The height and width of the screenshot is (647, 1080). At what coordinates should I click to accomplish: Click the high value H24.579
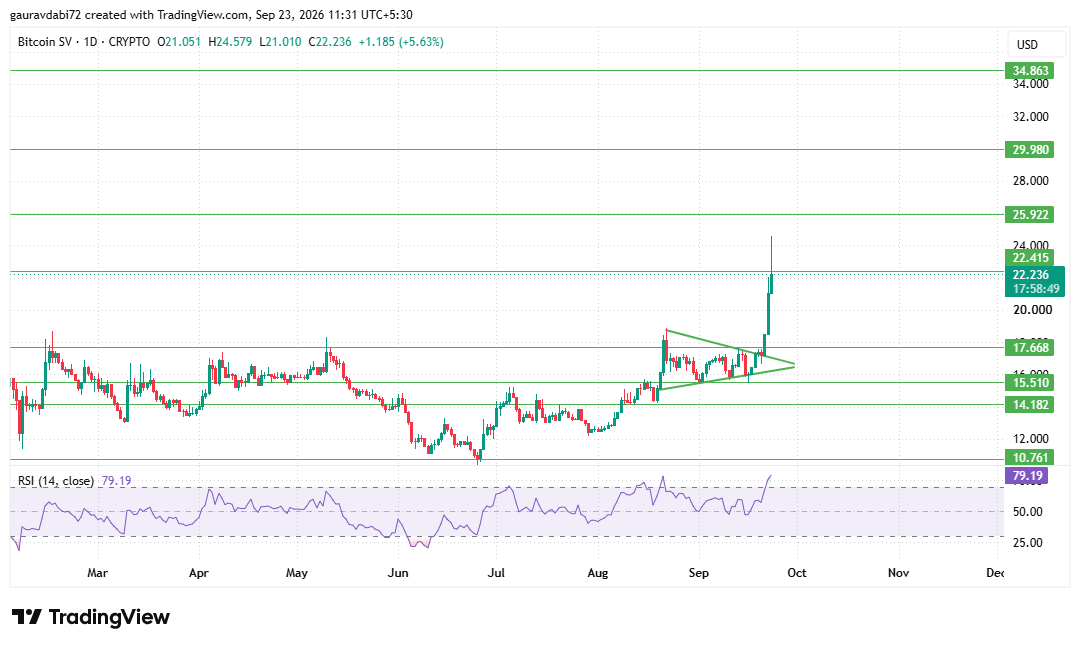pyautogui.click(x=230, y=42)
